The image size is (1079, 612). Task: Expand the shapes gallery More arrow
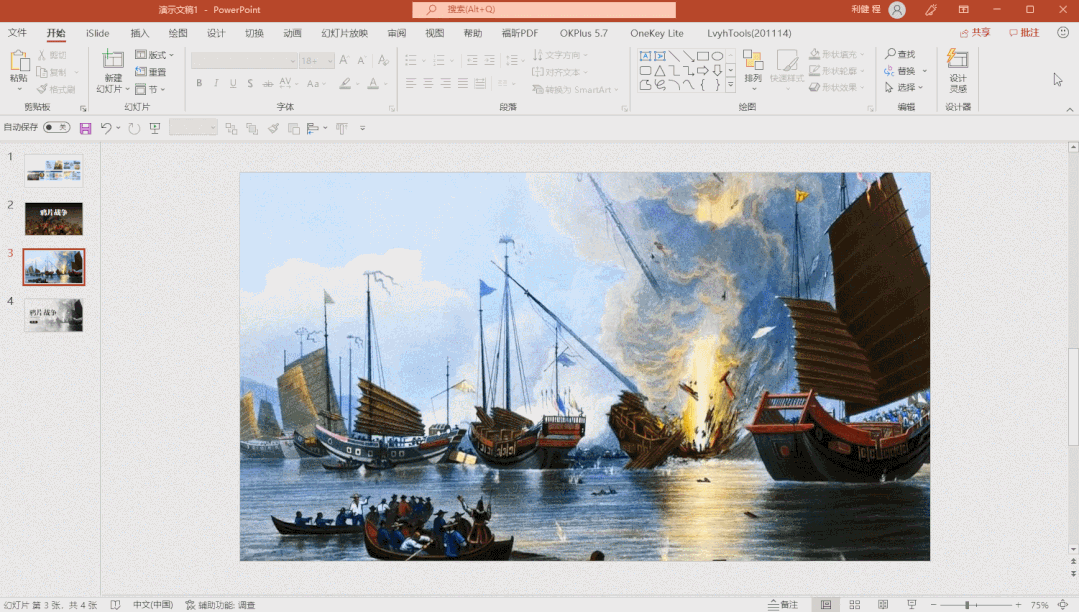(x=730, y=85)
